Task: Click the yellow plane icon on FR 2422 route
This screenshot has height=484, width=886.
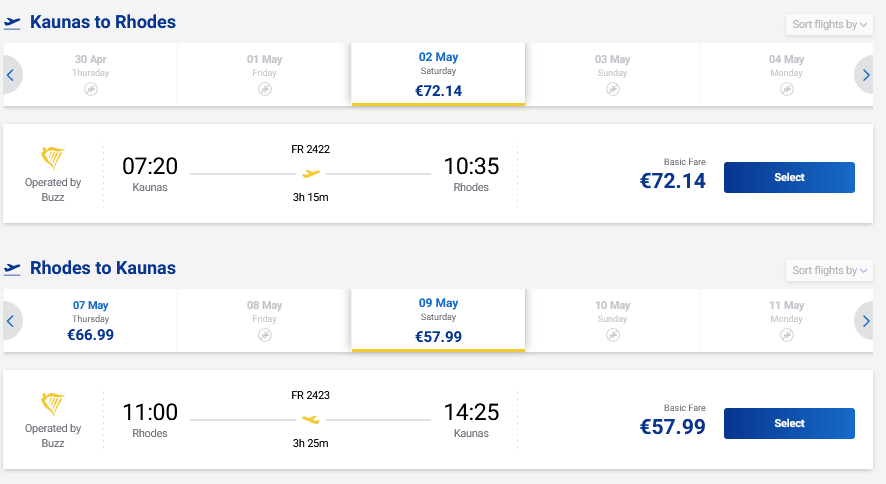Action: 311,173
